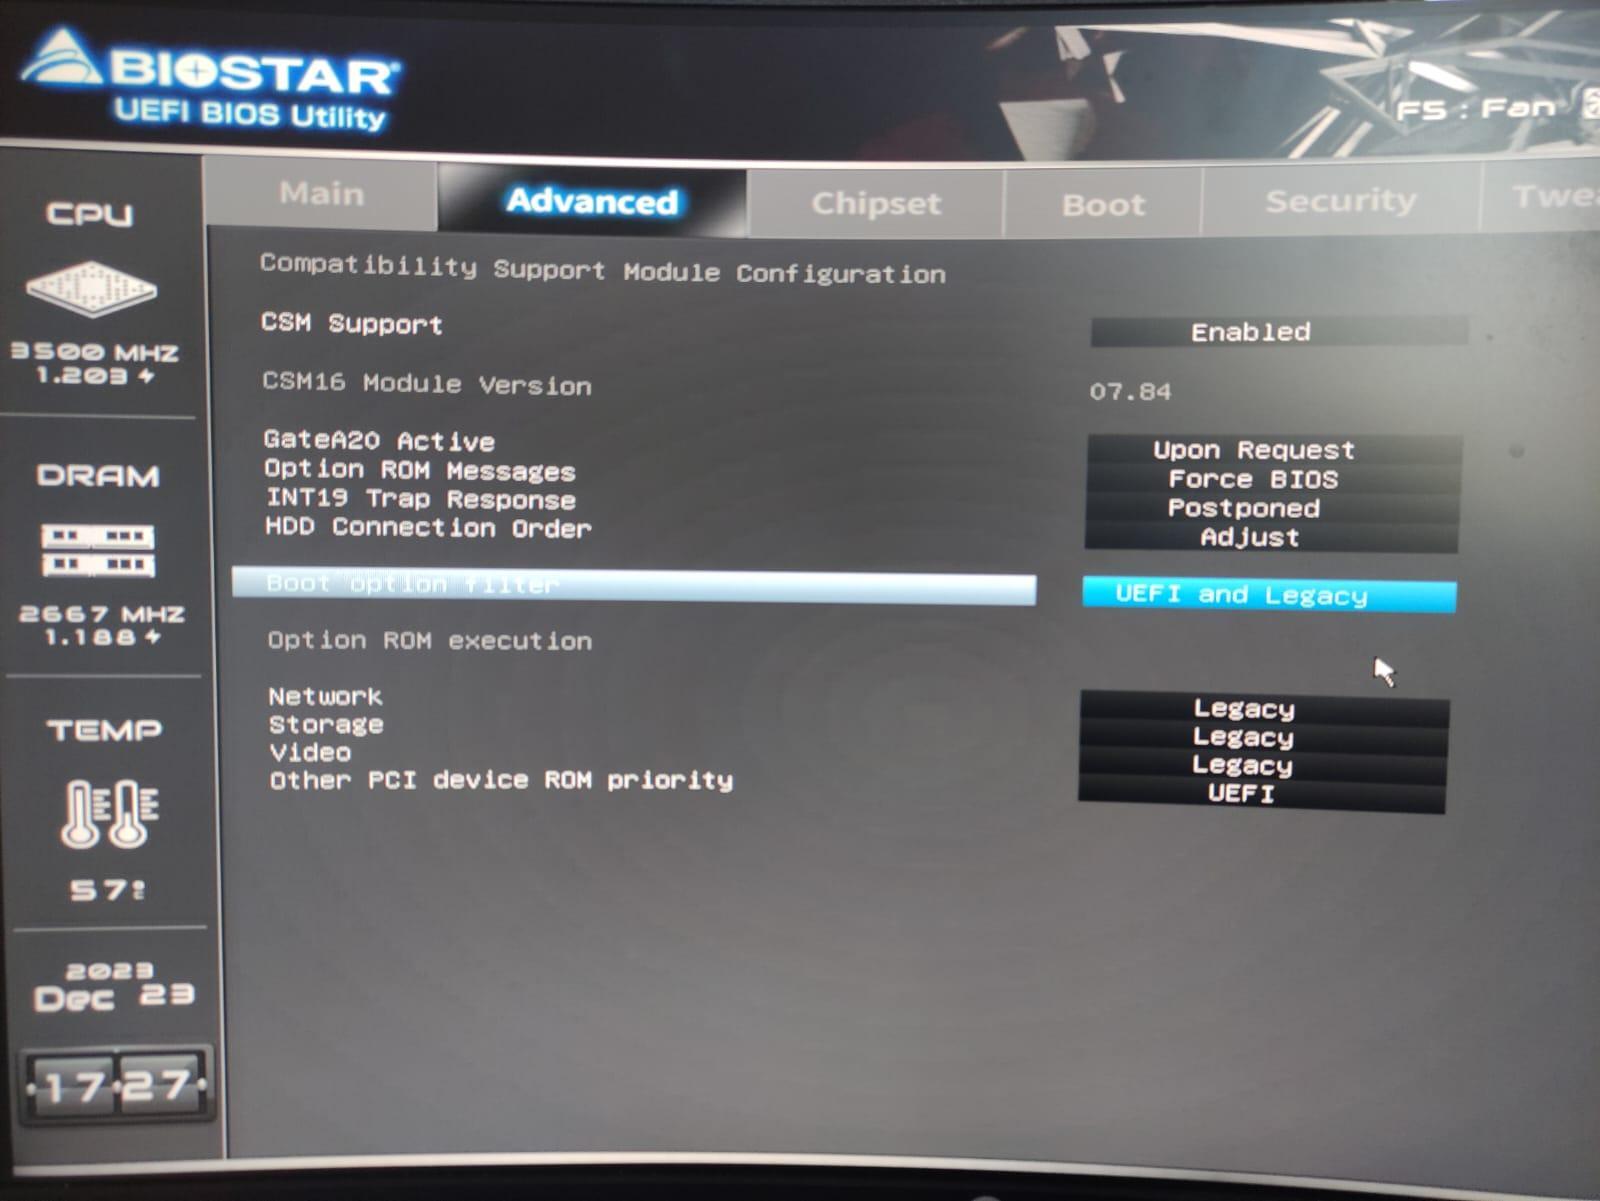
Task: Select the highlighted Boot option filter row
Action: click(x=634, y=586)
